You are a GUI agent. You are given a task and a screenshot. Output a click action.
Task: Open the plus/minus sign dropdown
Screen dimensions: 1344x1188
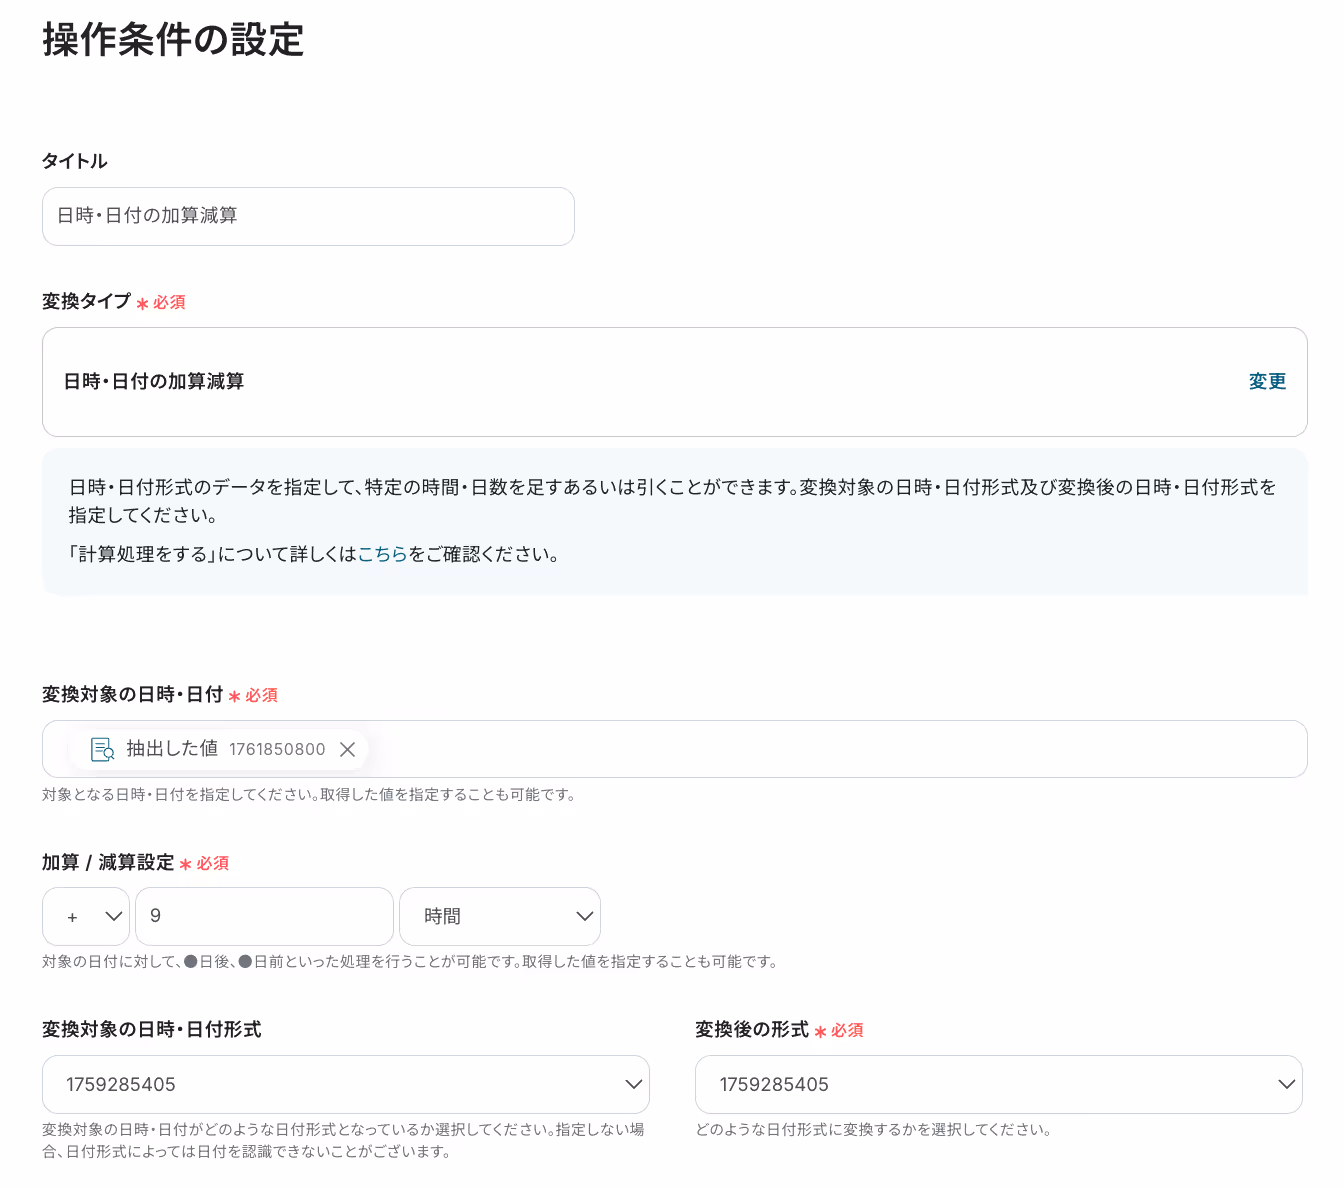tap(86, 916)
